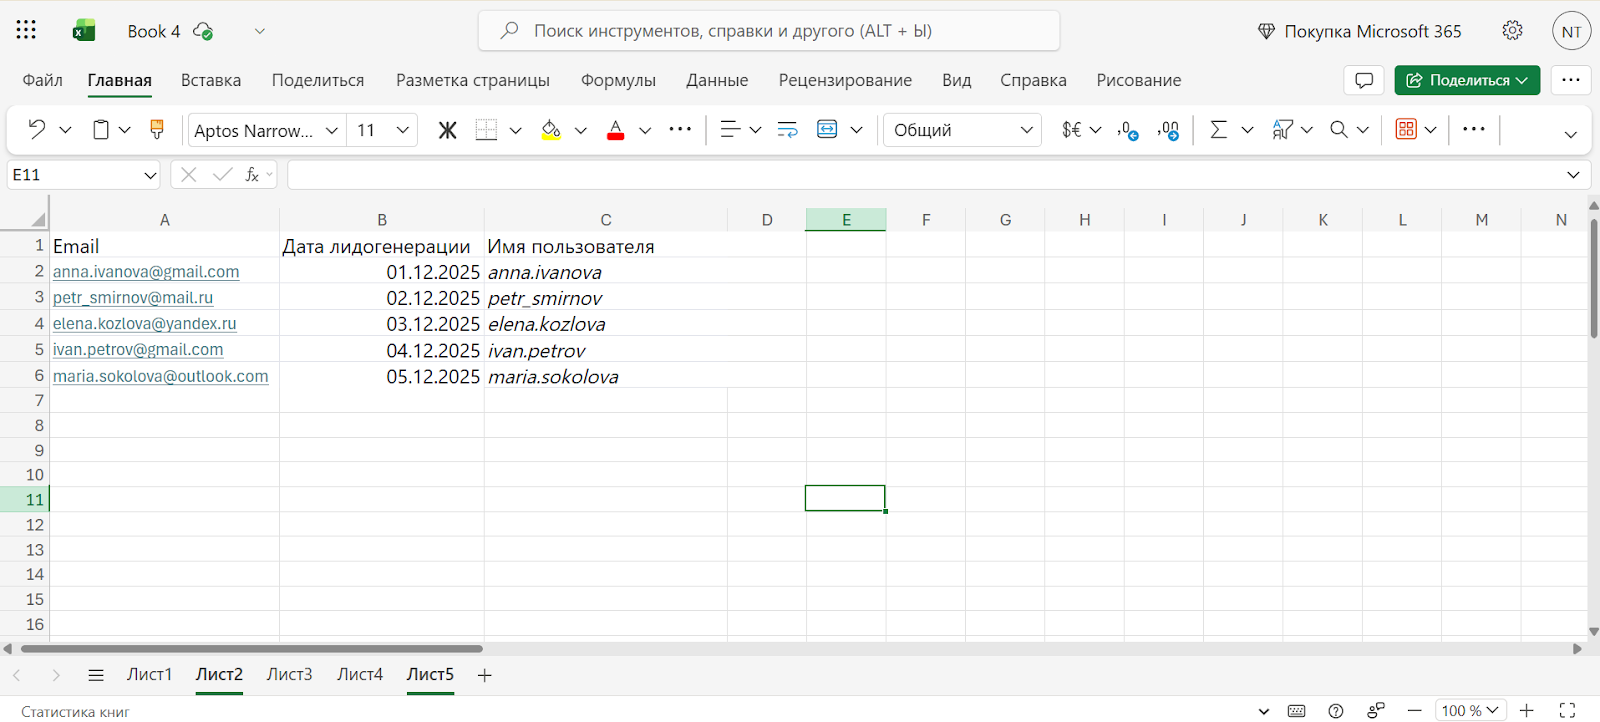Open the Формулы ribbon tab

point(618,80)
